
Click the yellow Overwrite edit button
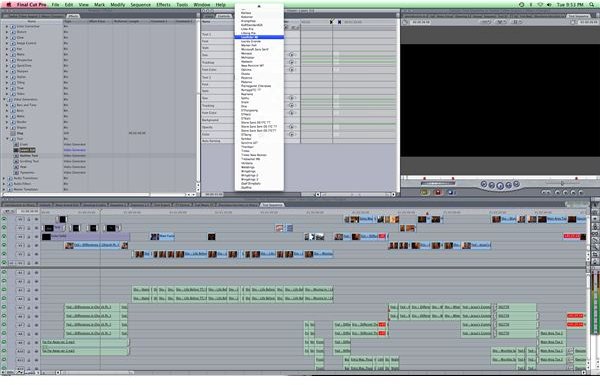pyautogui.click(x=424, y=192)
